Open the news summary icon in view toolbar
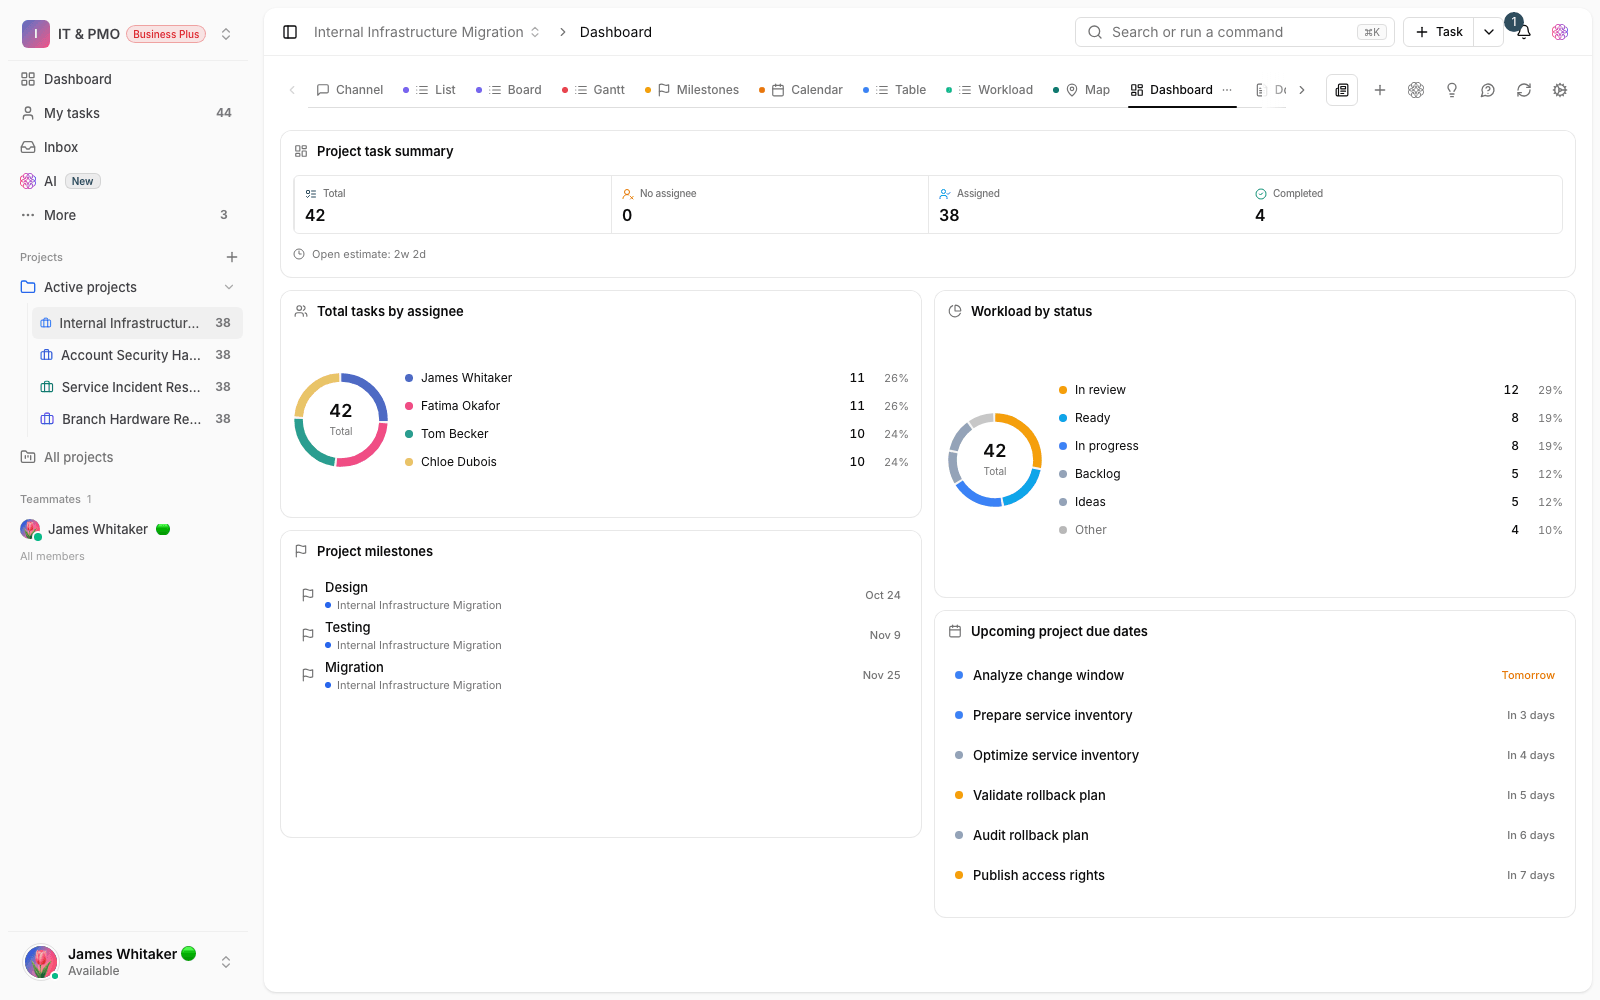The width and height of the screenshot is (1600, 1000). [x=1342, y=90]
